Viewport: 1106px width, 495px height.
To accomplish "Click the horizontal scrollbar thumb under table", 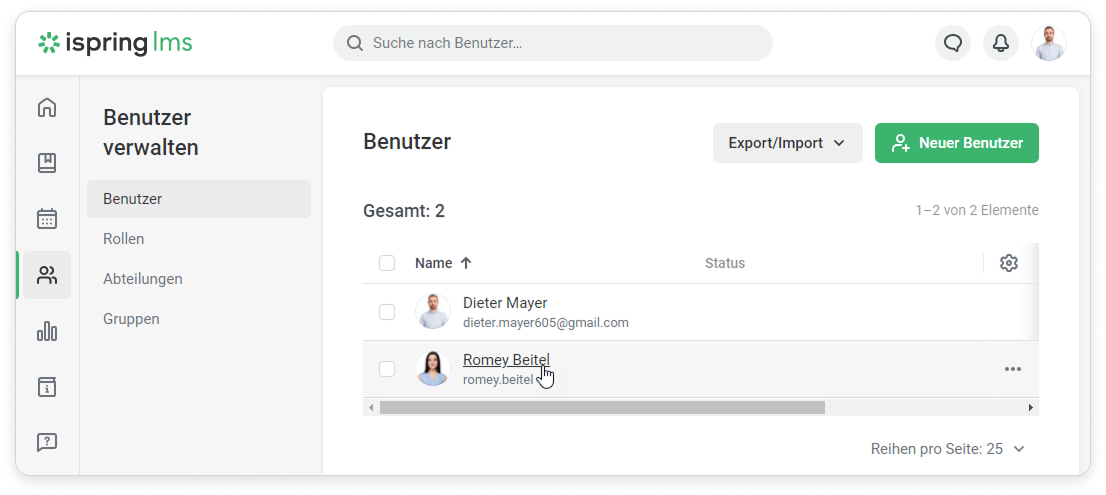I will pos(602,407).
